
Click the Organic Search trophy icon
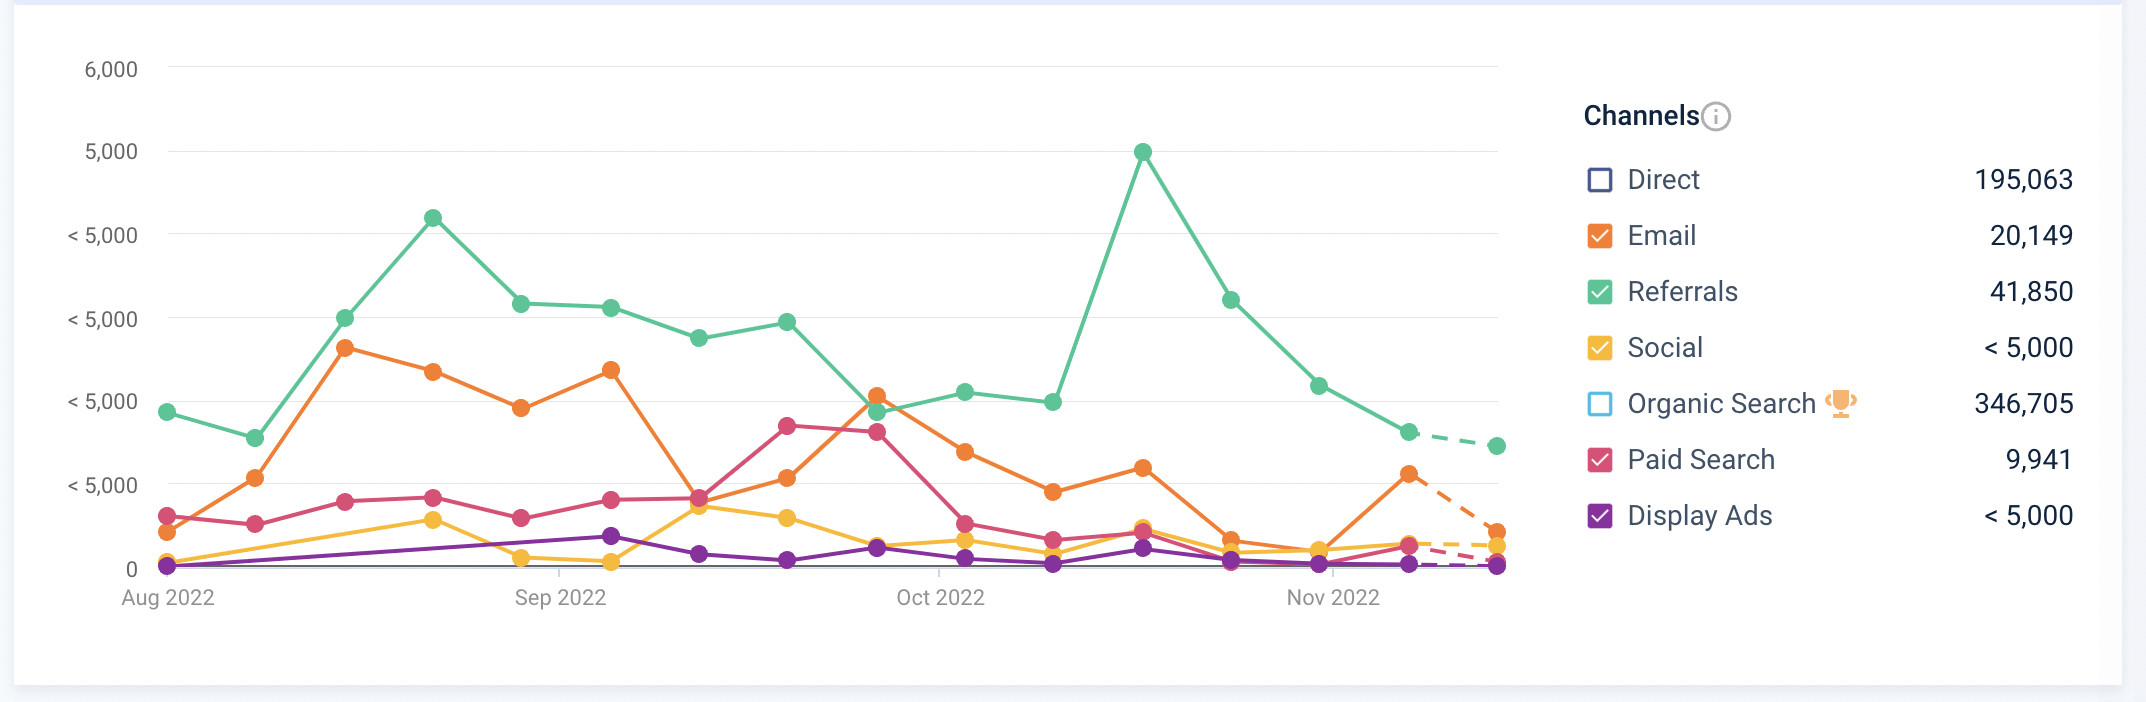pos(1840,403)
